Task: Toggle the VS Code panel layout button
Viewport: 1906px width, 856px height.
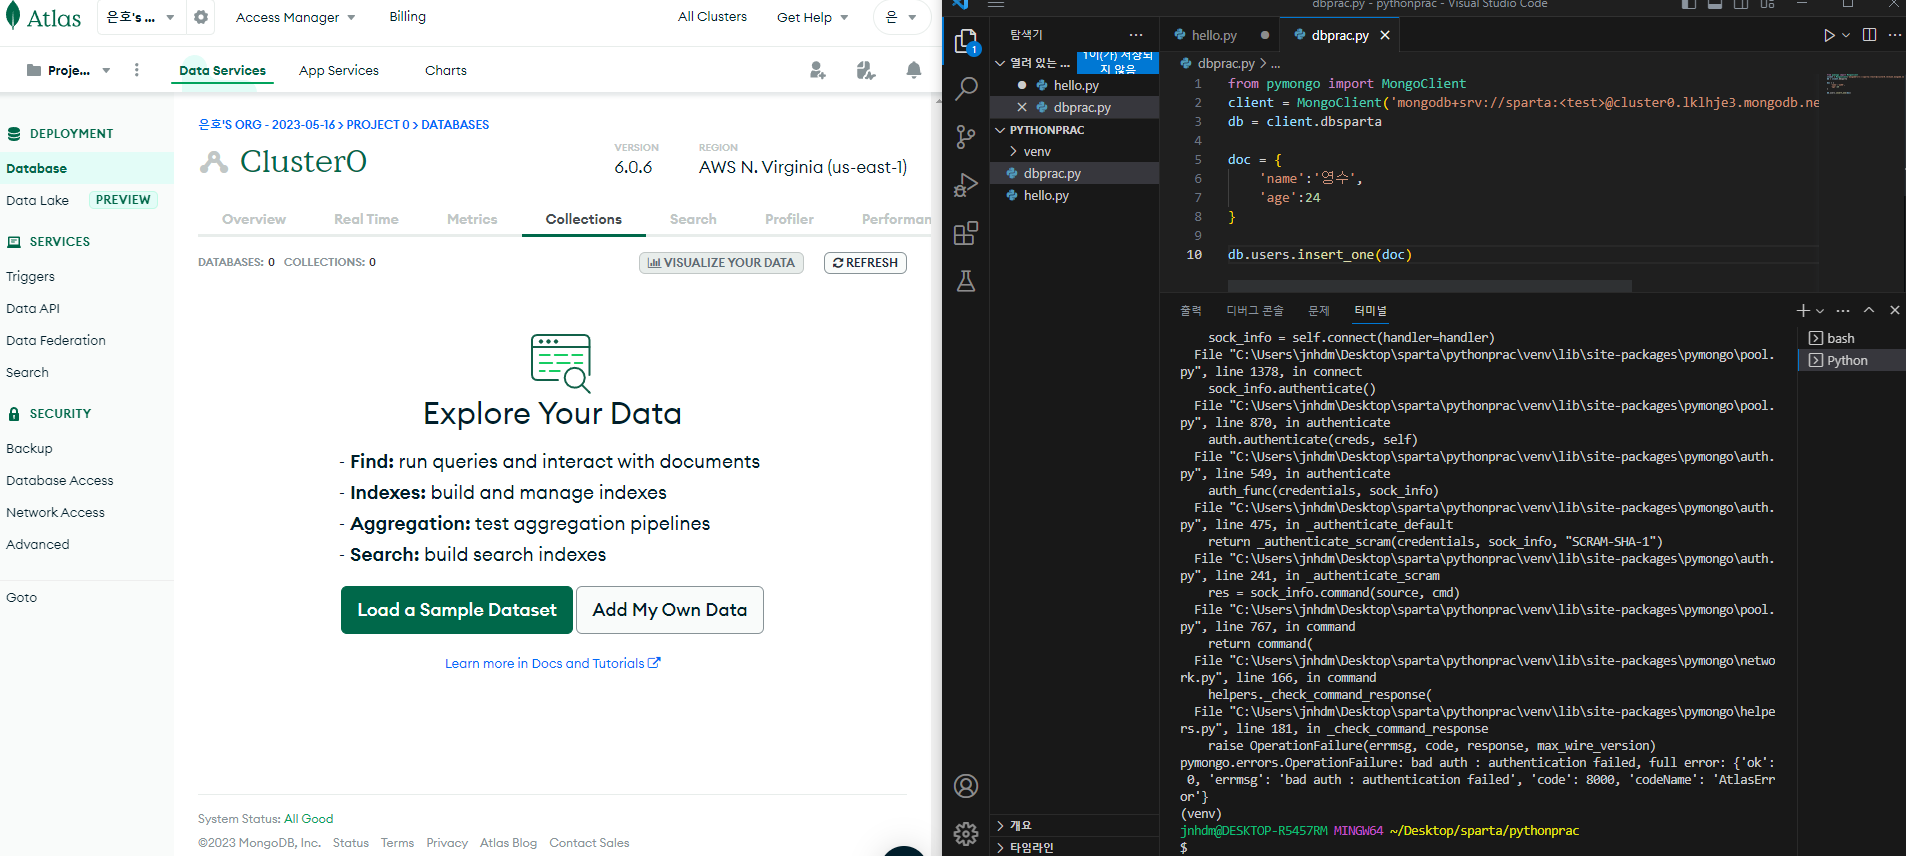Action: click(1715, 4)
